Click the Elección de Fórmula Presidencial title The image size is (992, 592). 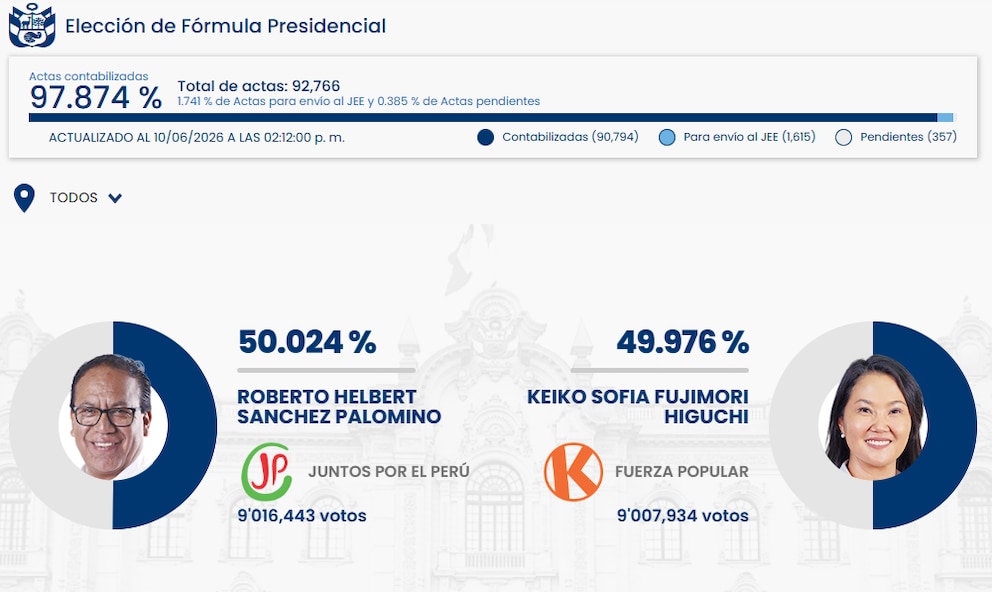pos(225,26)
